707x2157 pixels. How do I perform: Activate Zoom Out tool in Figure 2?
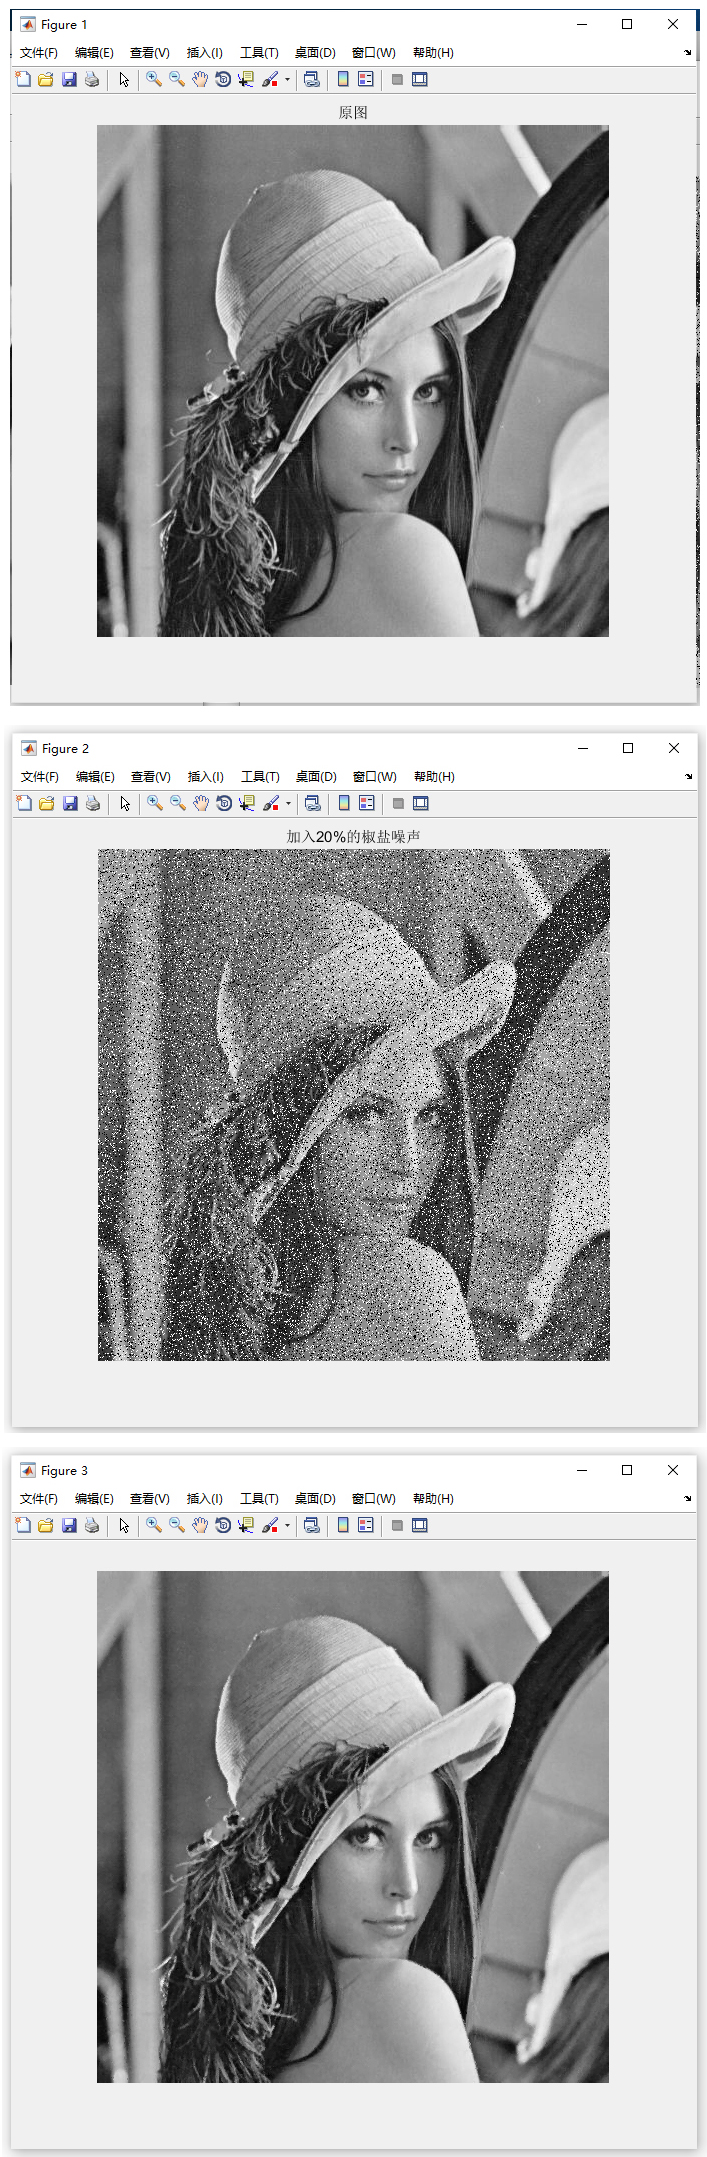[x=178, y=803]
